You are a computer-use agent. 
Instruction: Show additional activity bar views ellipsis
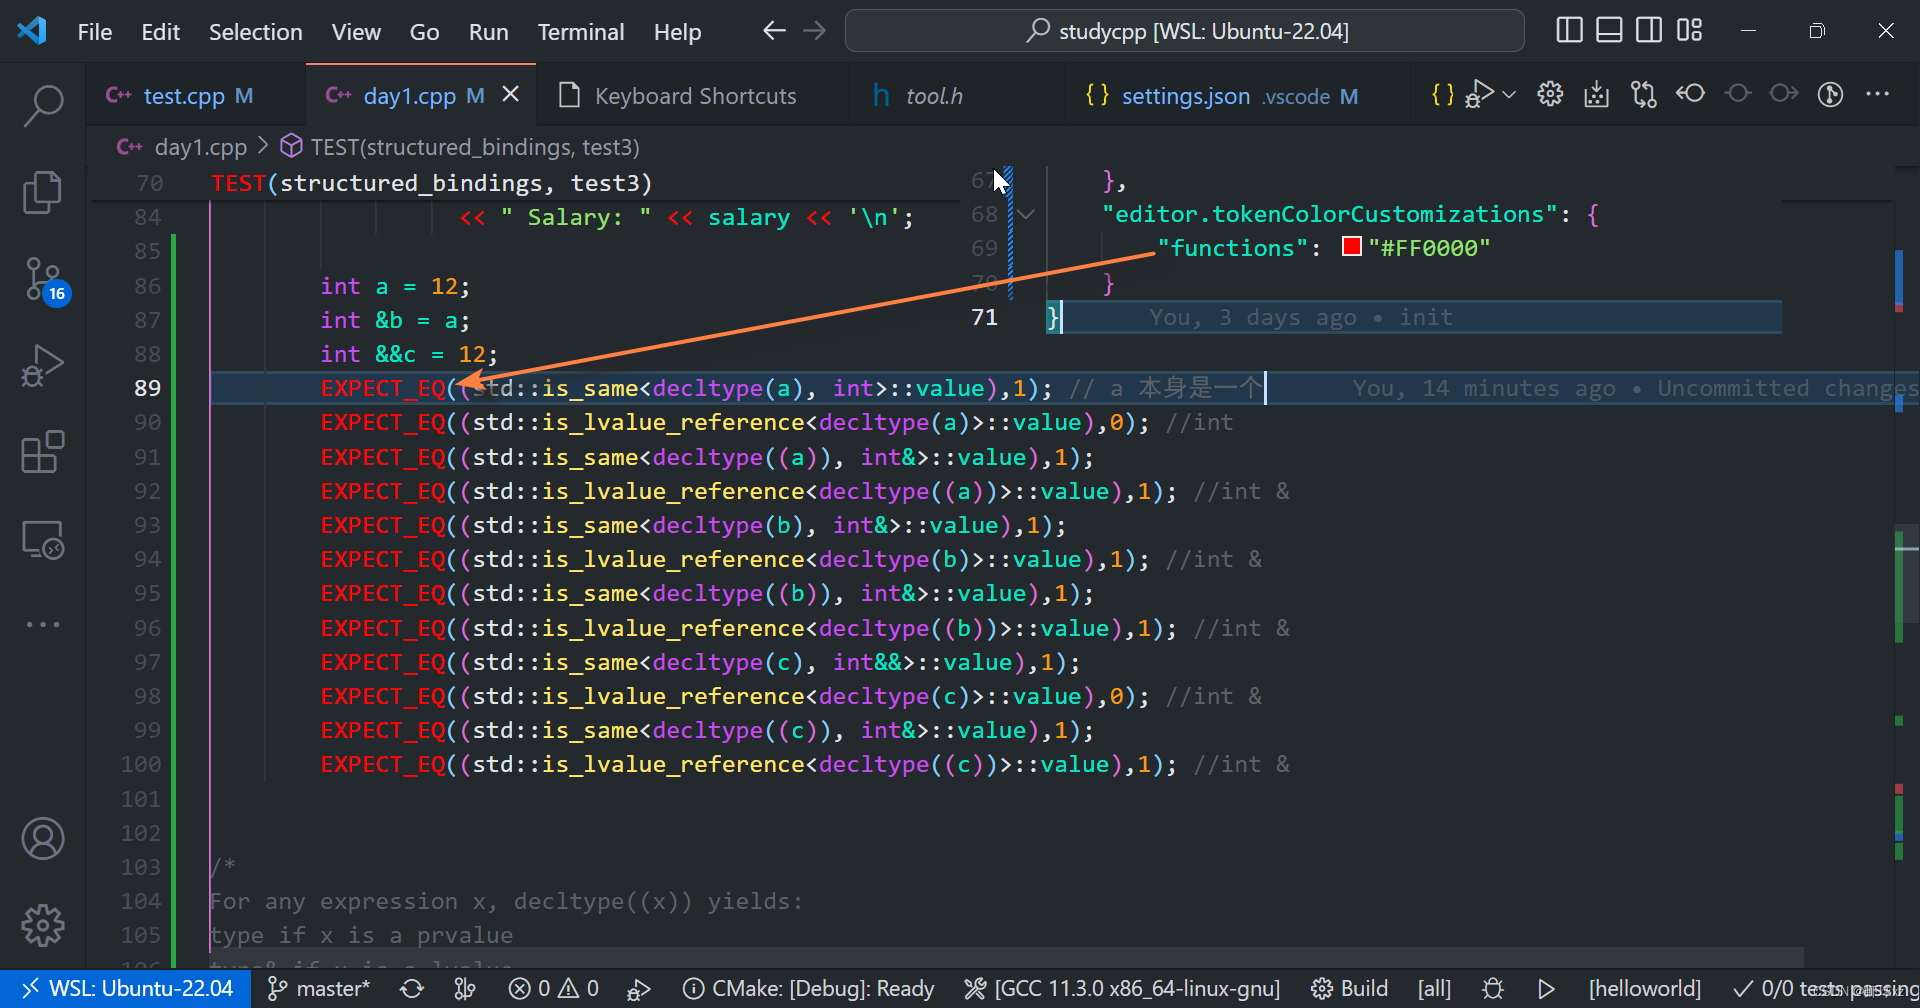coord(43,624)
